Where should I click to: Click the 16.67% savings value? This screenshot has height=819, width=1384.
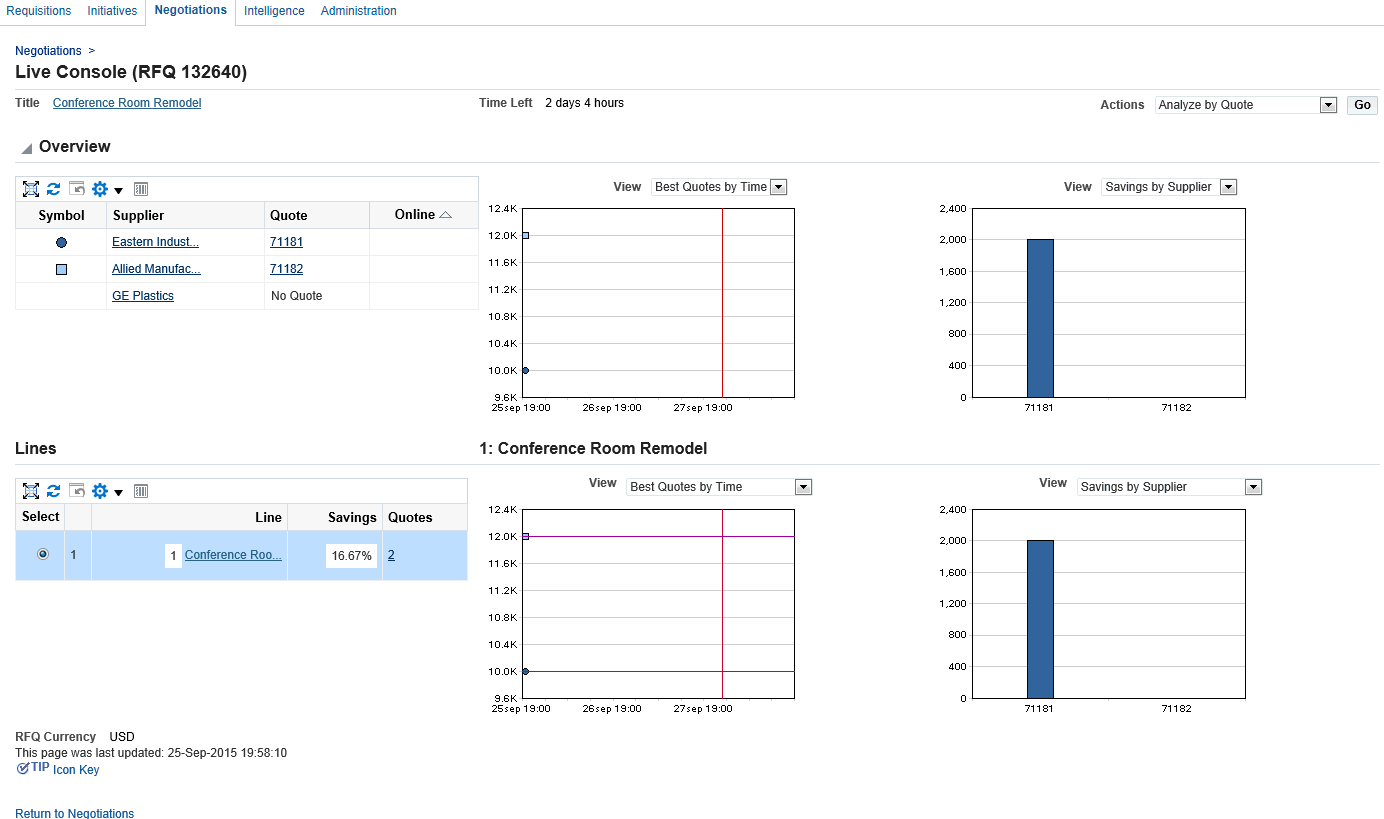(x=352, y=555)
